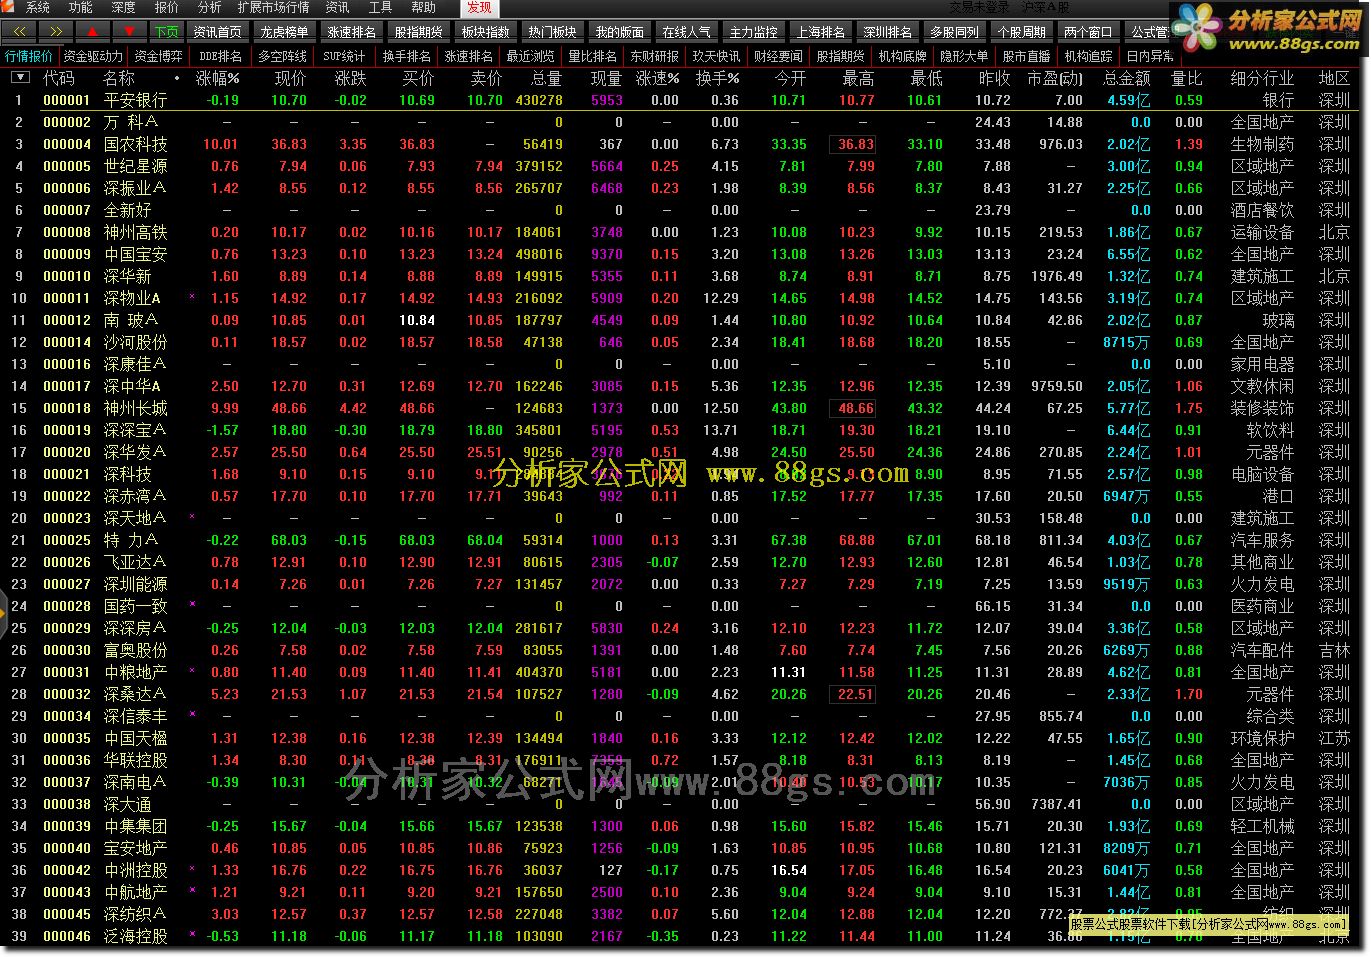Switch to the SUP统计 tab
The width and height of the screenshot is (1371, 957).
click(x=345, y=56)
